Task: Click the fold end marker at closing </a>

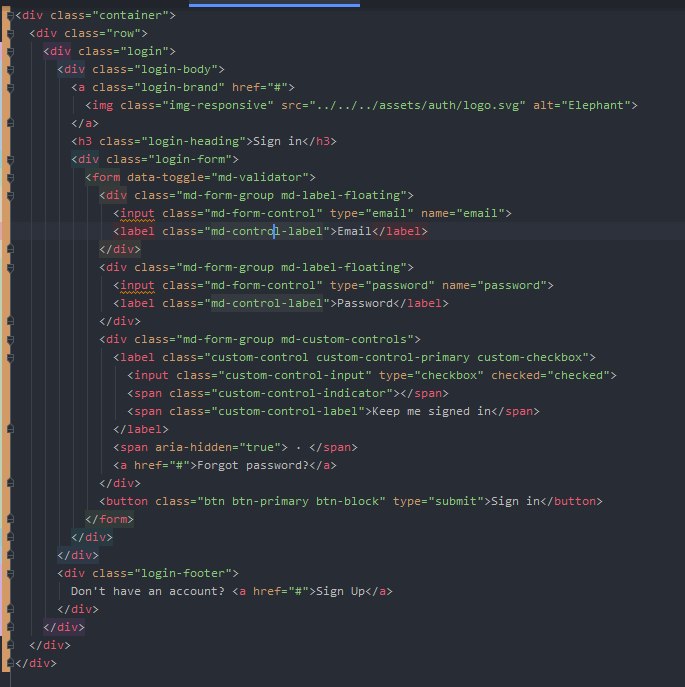Action: click(11, 123)
